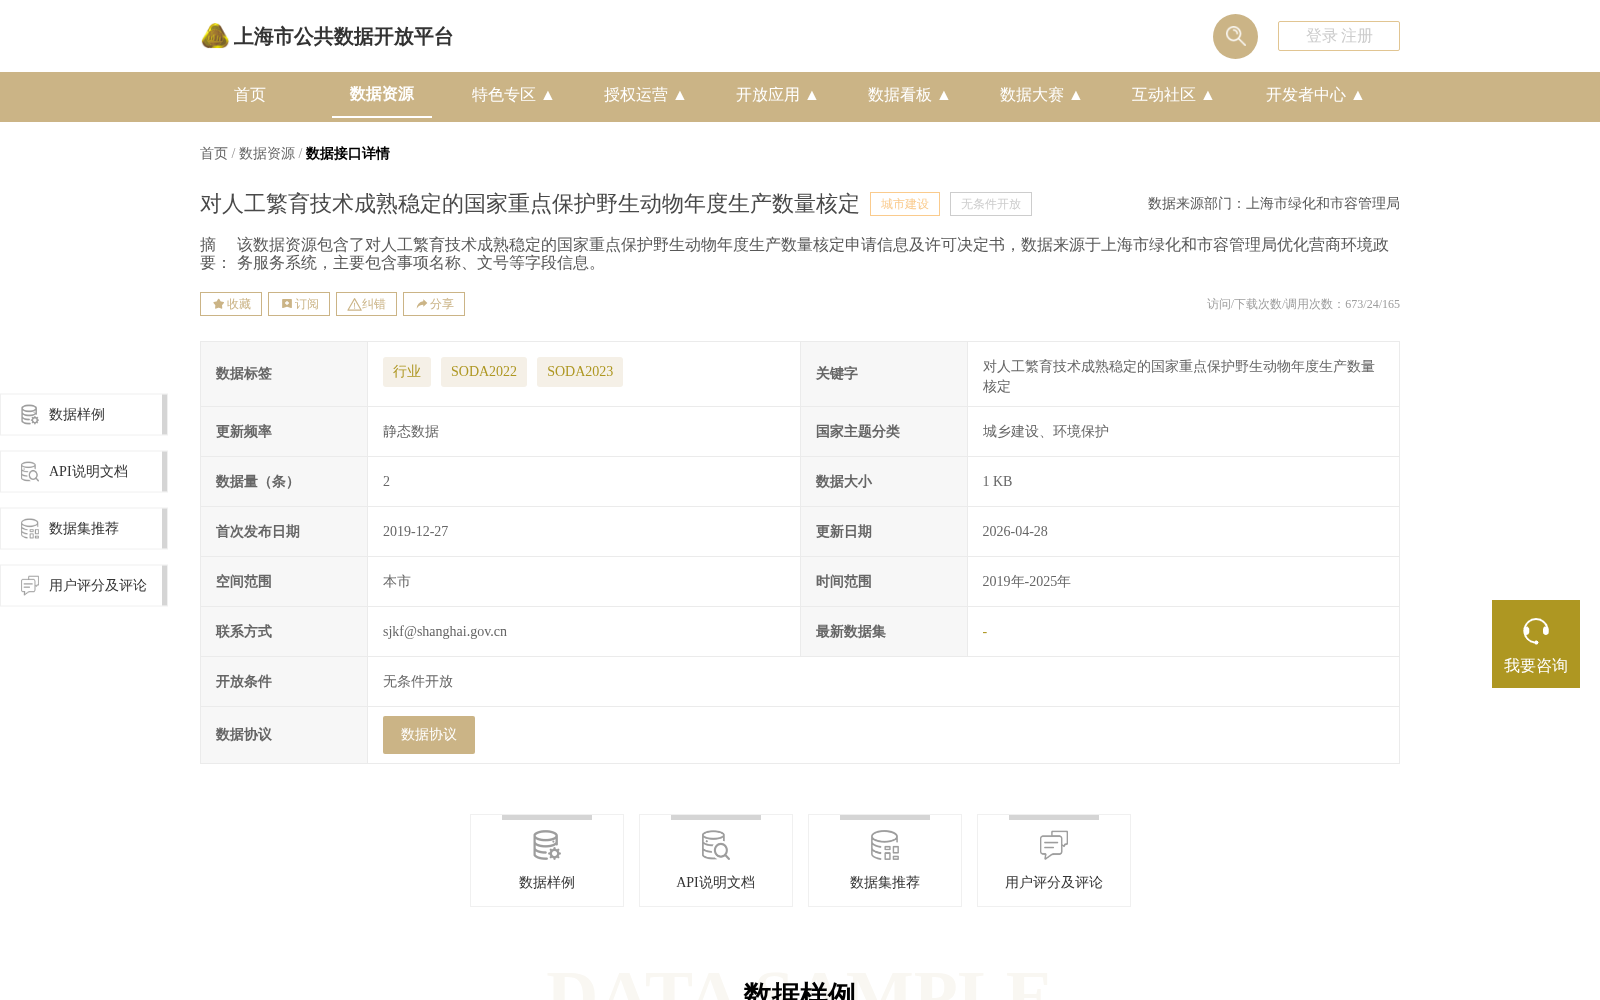Click the 数据来源部门 source department text
The image size is (1600, 1000).
point(1274,204)
